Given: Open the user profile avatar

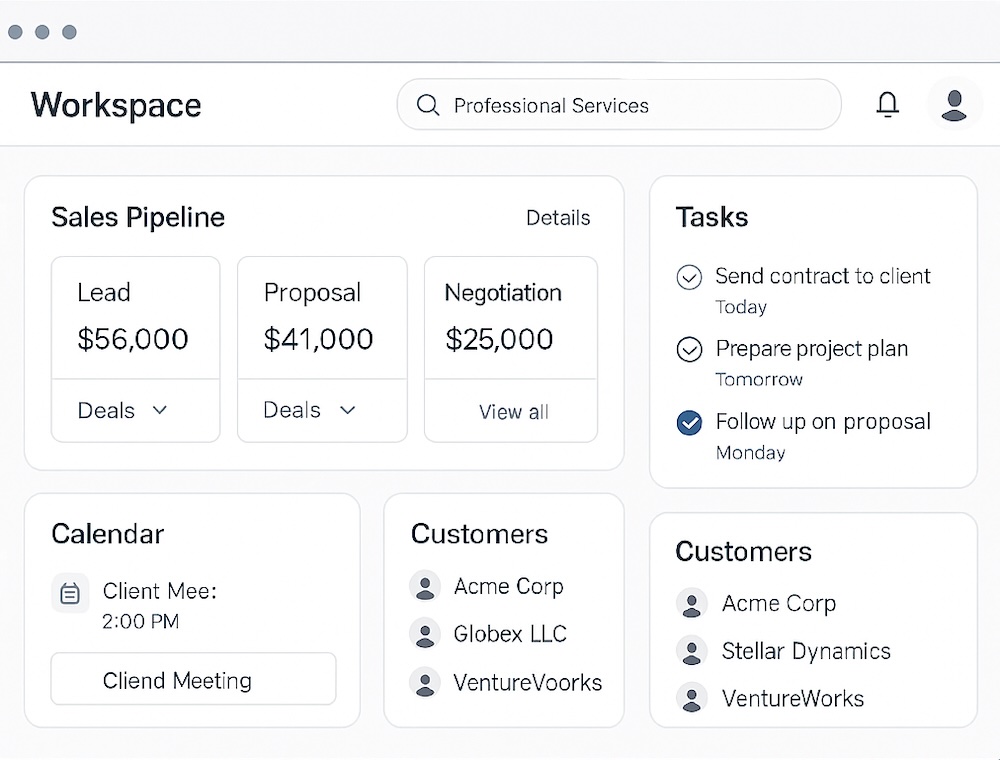Looking at the screenshot, I should [954, 105].
